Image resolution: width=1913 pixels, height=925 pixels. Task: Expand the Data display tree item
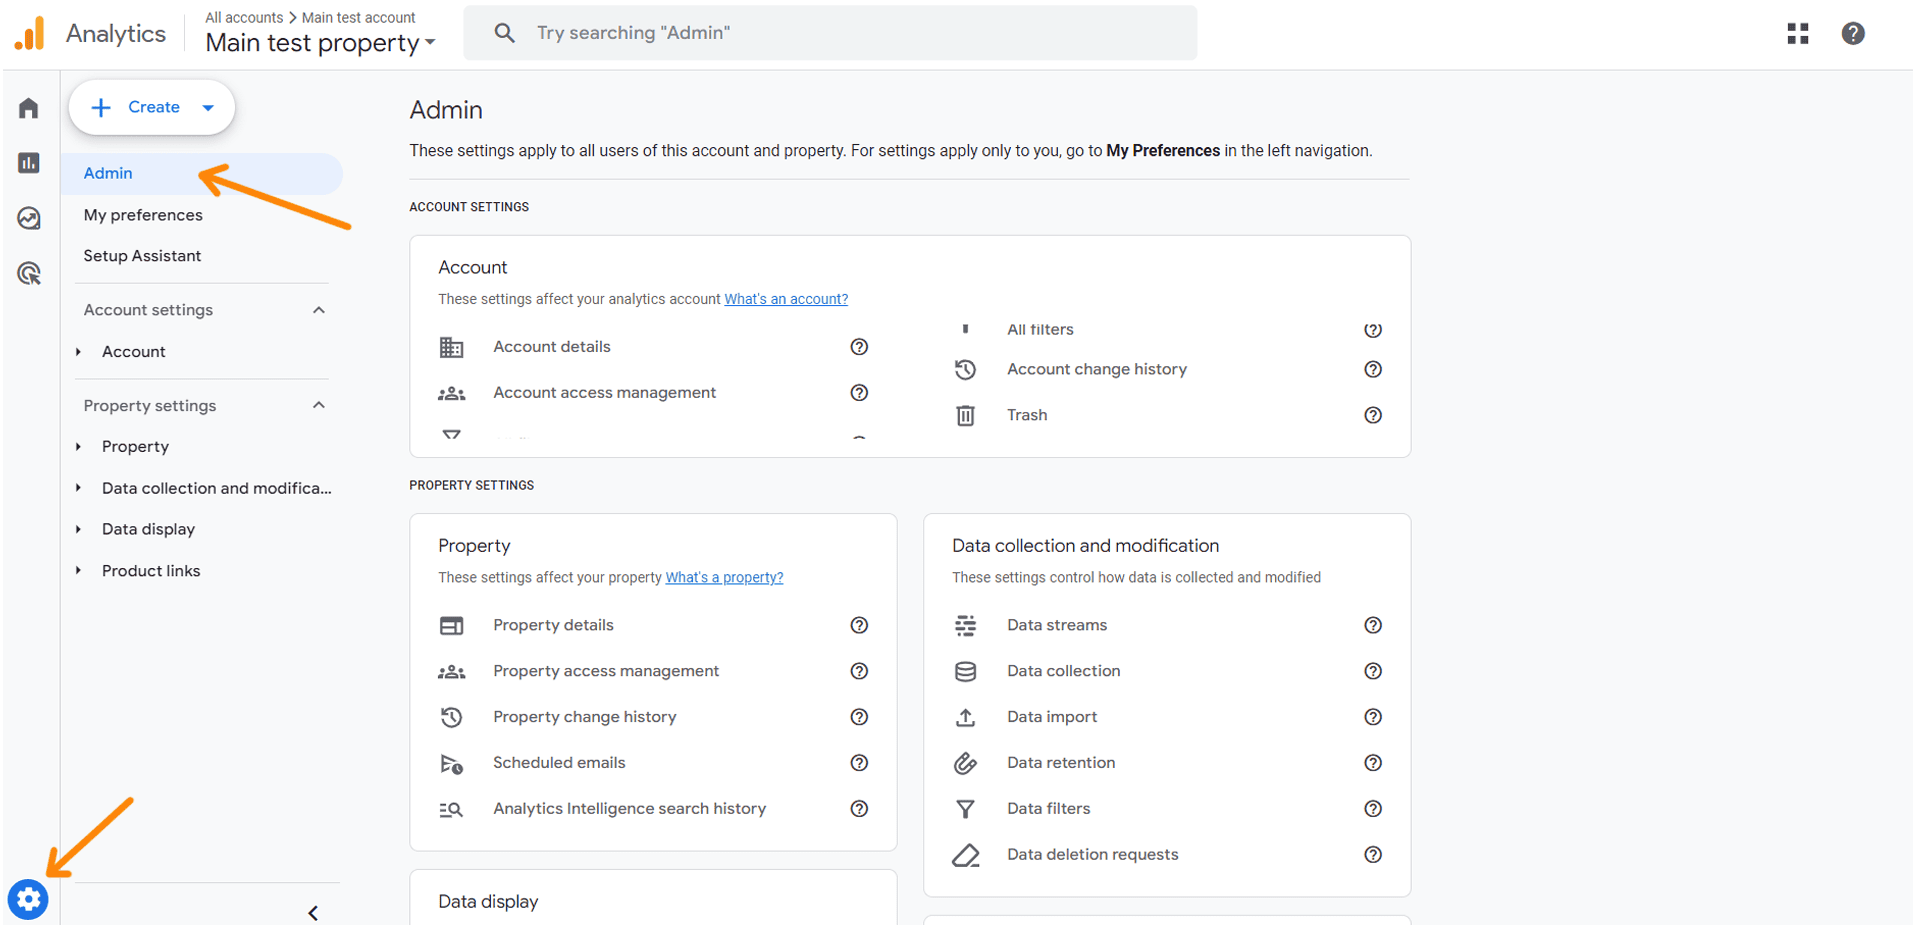pyautogui.click(x=79, y=529)
